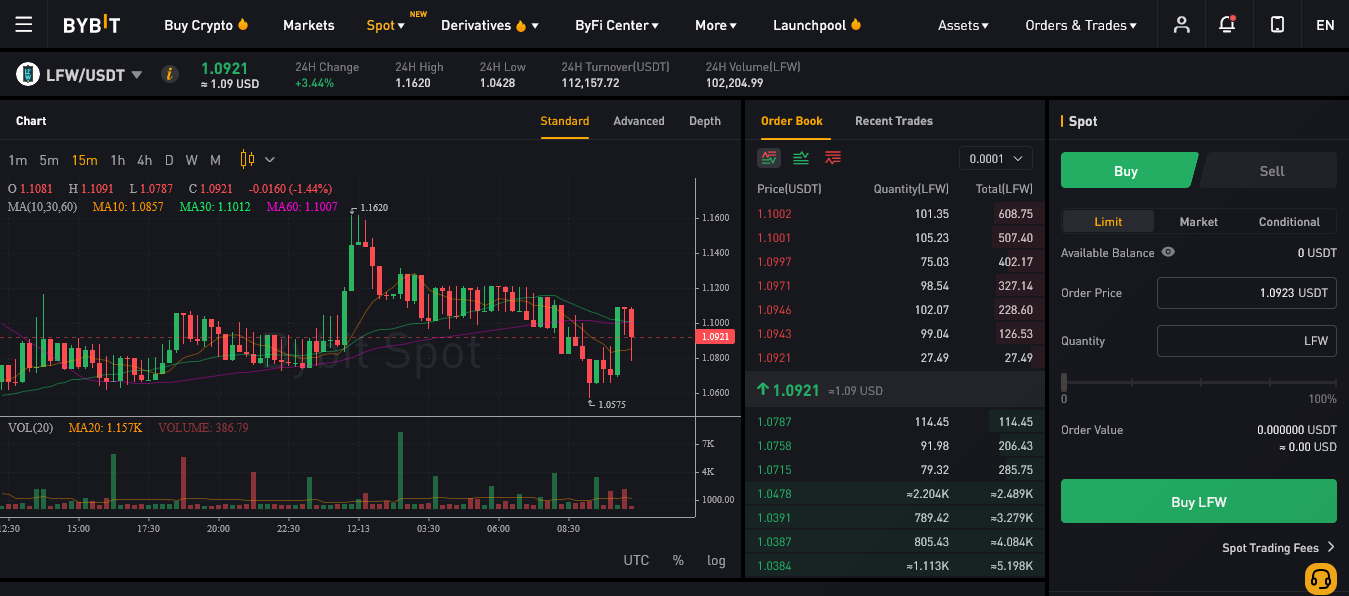Show asks-only order book view
Screen dimensions: 1349x596
[833, 158]
